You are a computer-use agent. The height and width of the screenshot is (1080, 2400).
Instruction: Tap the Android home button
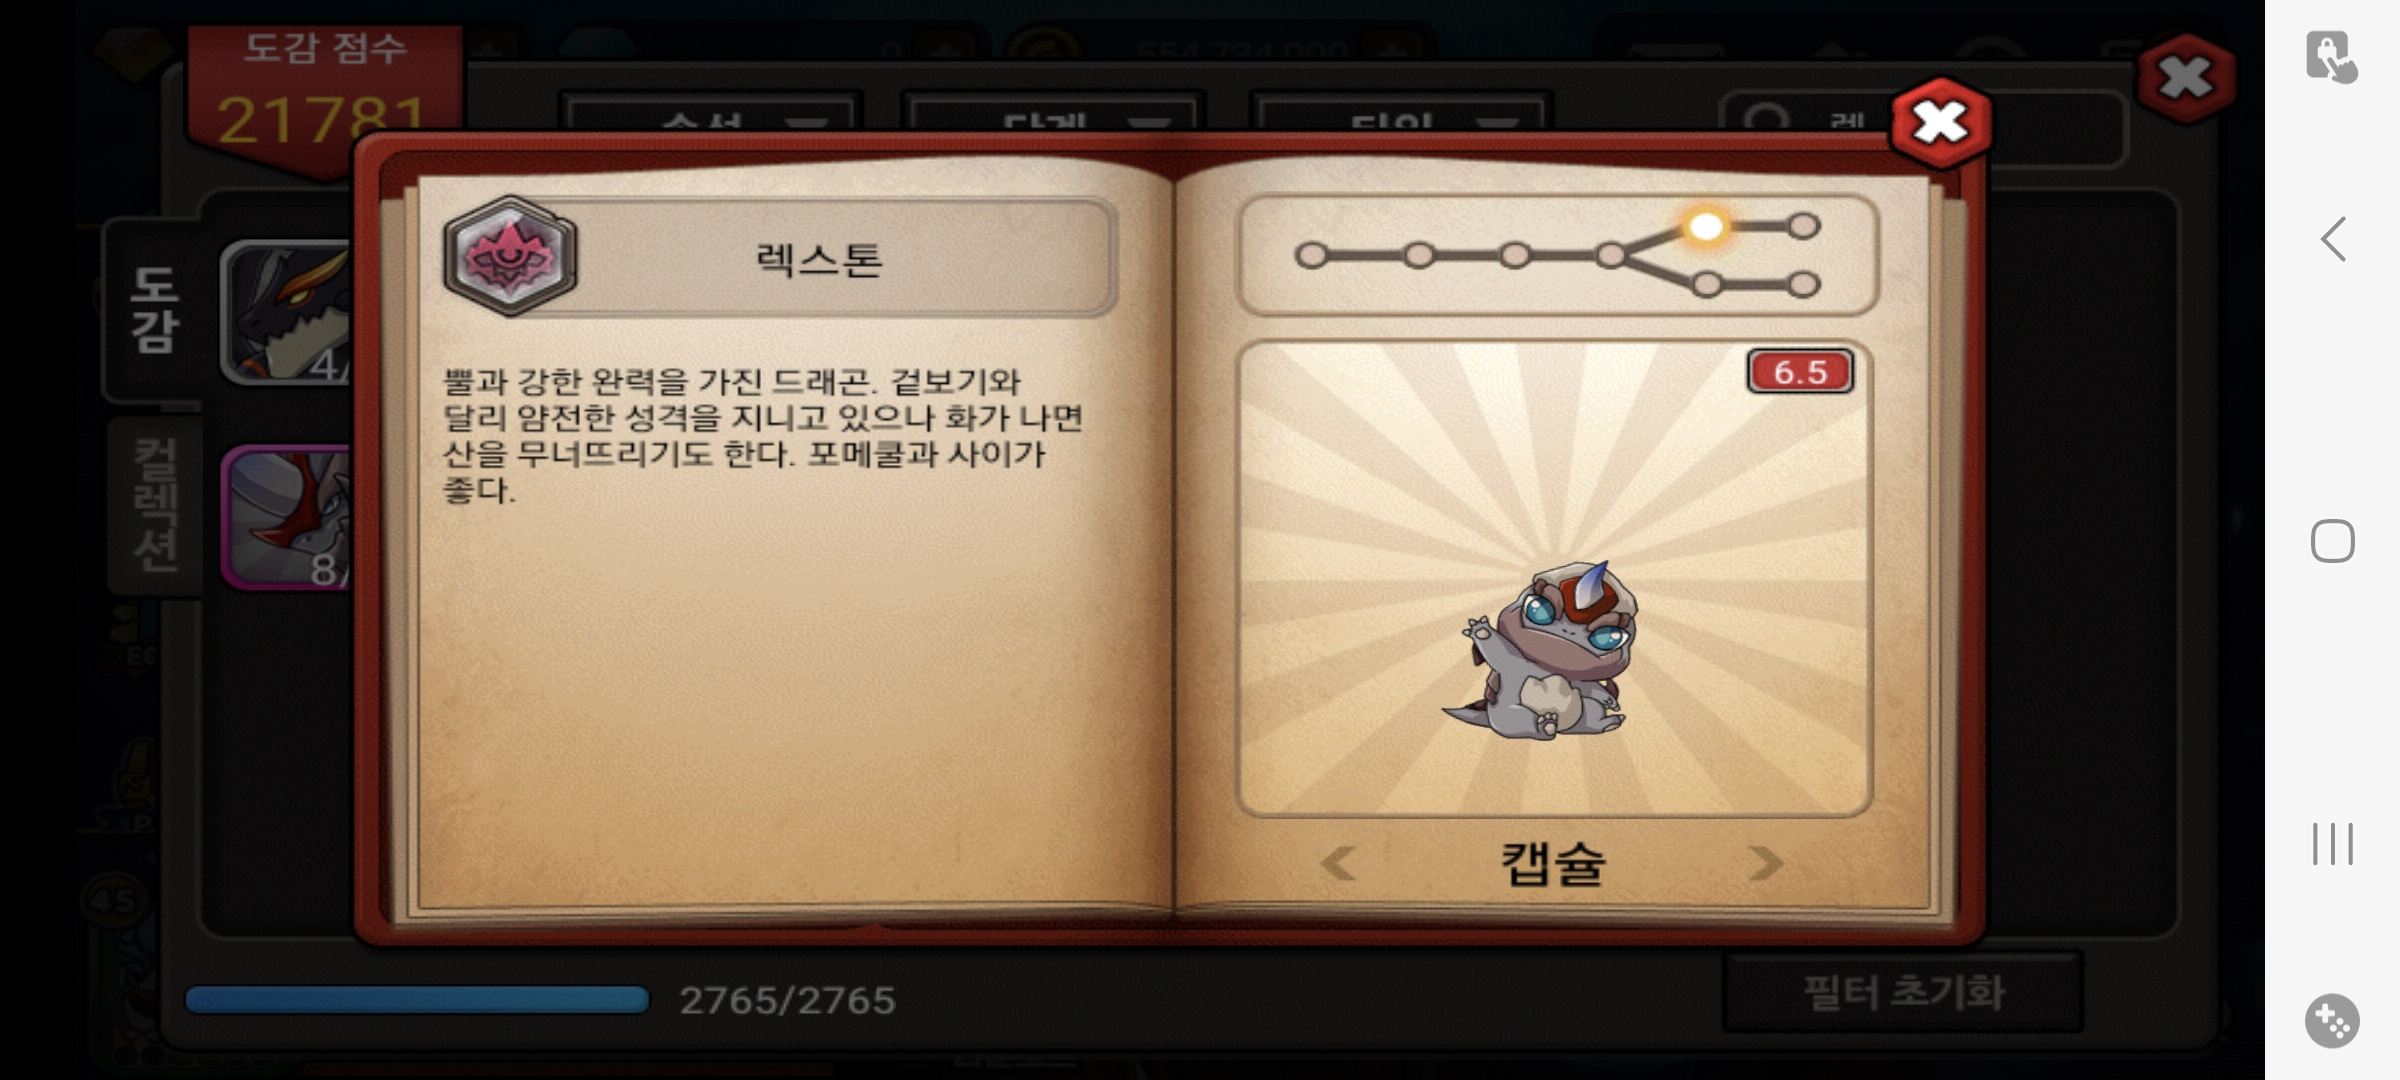(2333, 541)
